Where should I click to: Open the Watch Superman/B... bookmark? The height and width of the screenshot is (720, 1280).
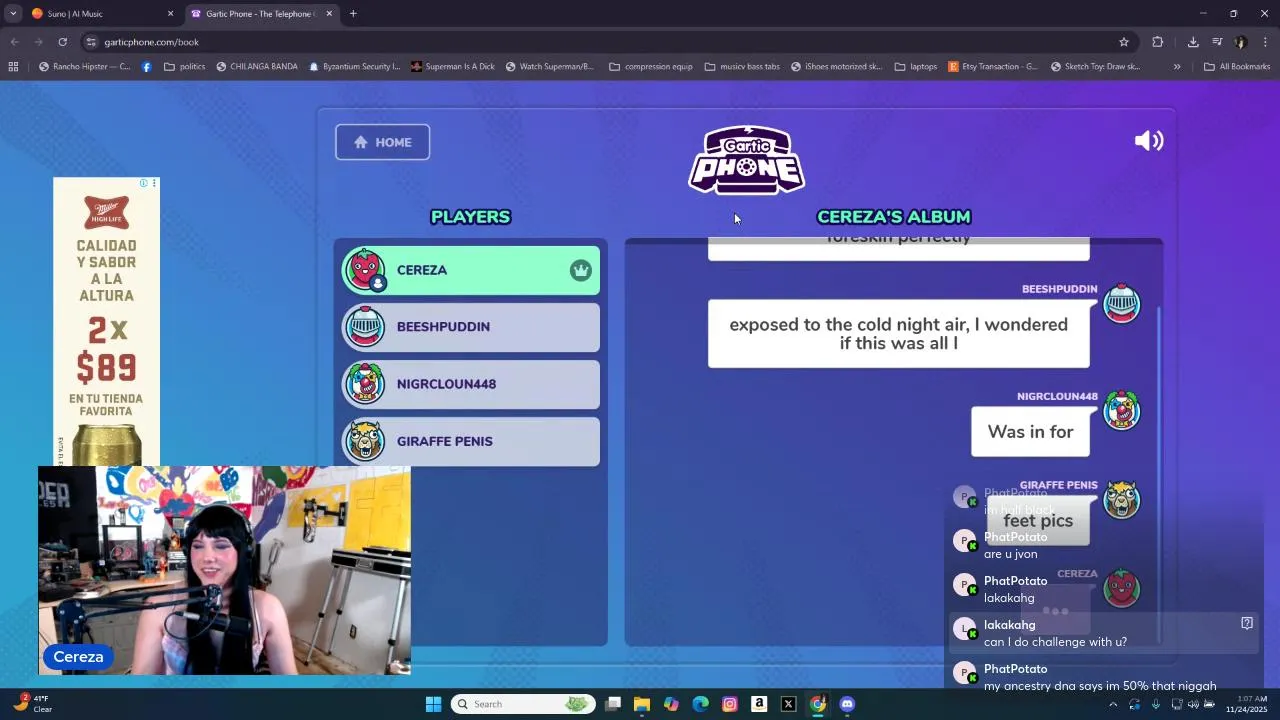coord(550,67)
